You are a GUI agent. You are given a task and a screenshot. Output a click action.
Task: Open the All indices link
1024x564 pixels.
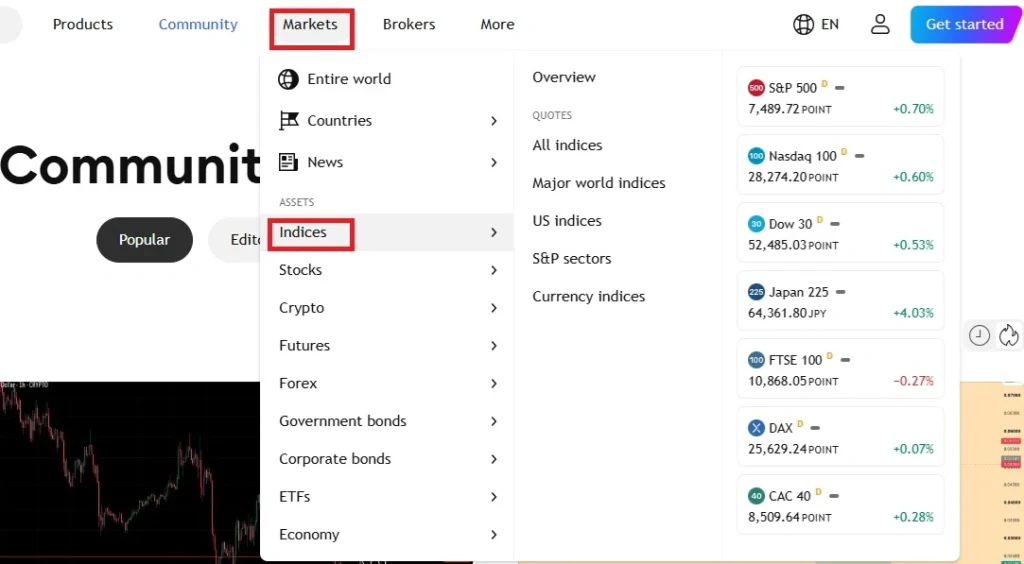pos(567,145)
